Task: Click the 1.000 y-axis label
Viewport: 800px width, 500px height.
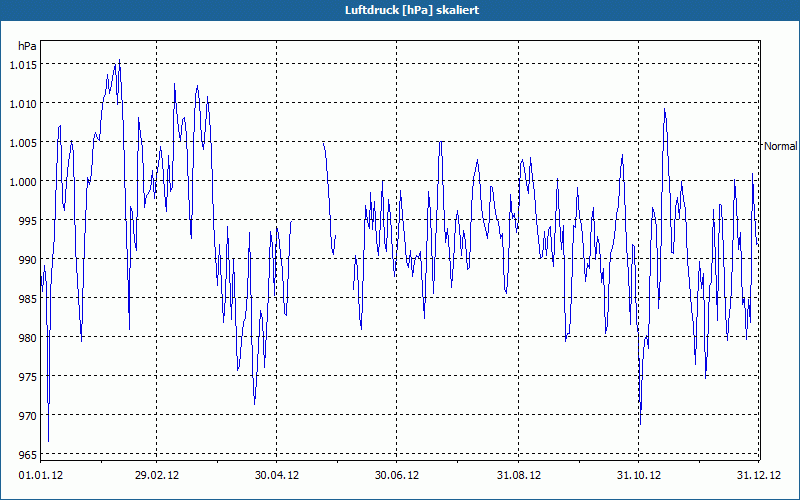Action: [23, 182]
